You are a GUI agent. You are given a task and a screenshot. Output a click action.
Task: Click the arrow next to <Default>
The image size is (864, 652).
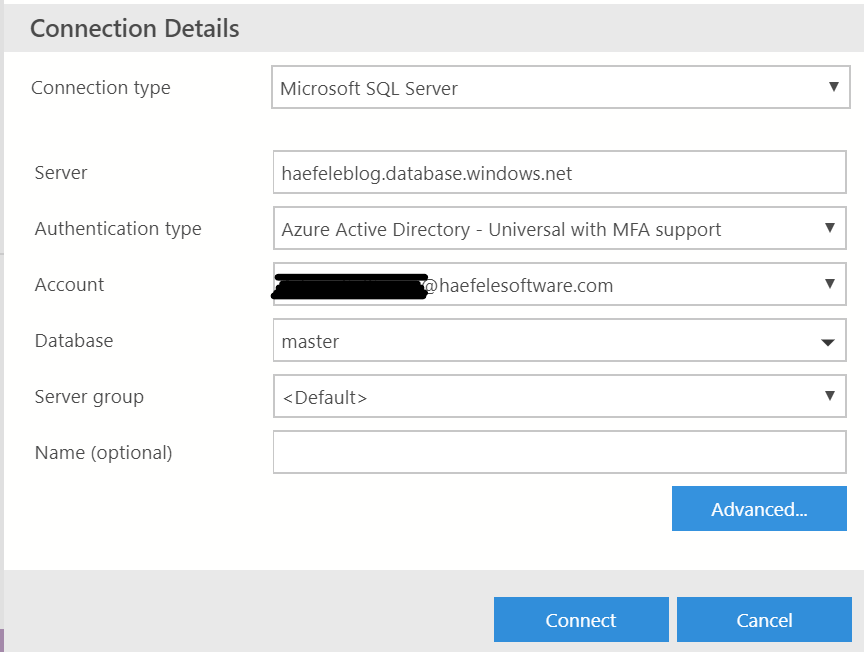[829, 396]
